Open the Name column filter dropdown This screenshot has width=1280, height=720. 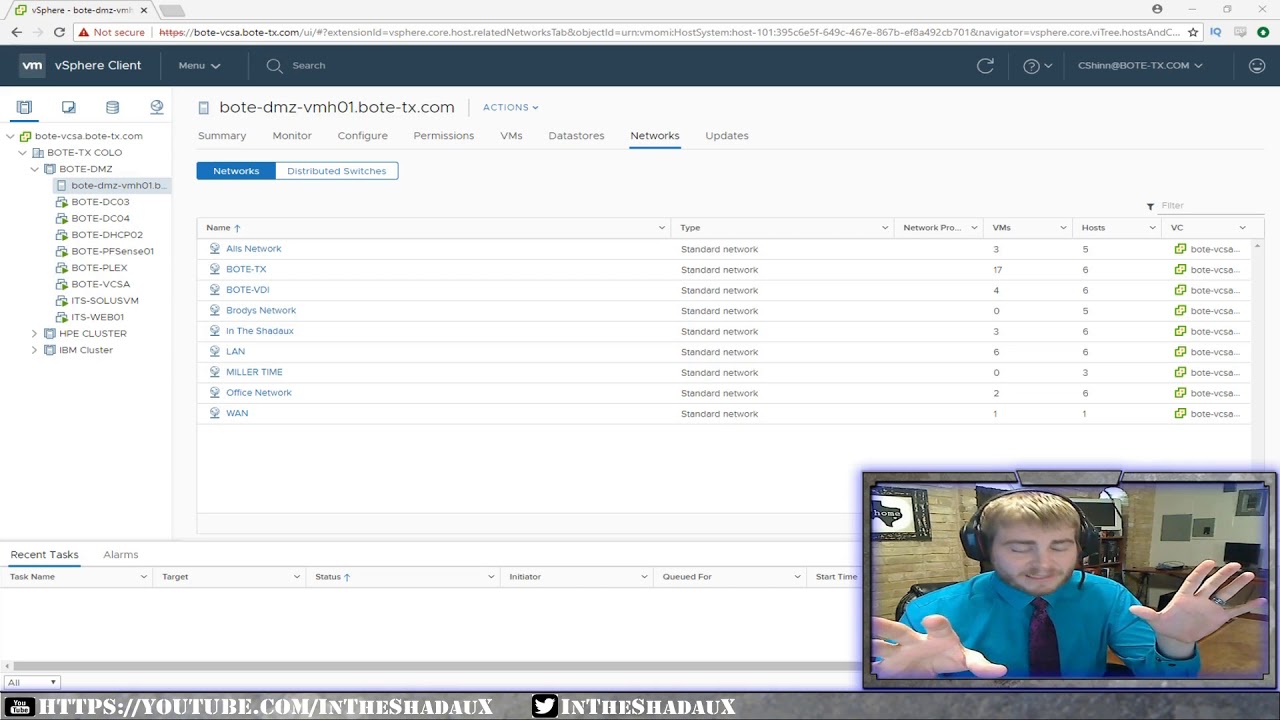pyautogui.click(x=661, y=228)
